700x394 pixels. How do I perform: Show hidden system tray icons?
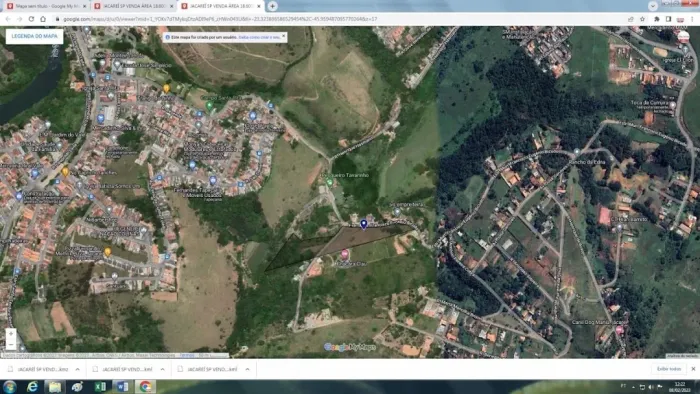(633, 386)
